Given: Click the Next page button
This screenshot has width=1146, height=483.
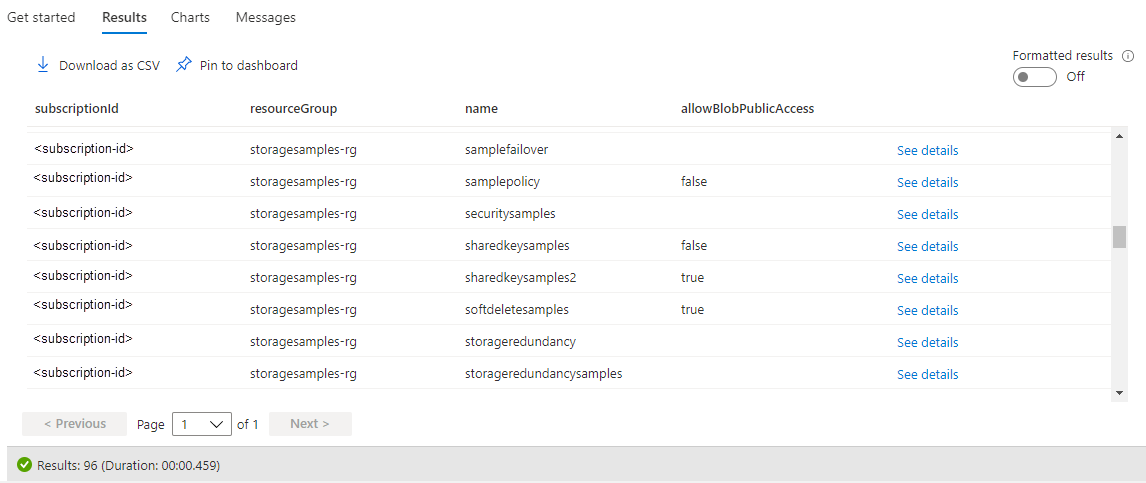Looking at the screenshot, I should [310, 424].
